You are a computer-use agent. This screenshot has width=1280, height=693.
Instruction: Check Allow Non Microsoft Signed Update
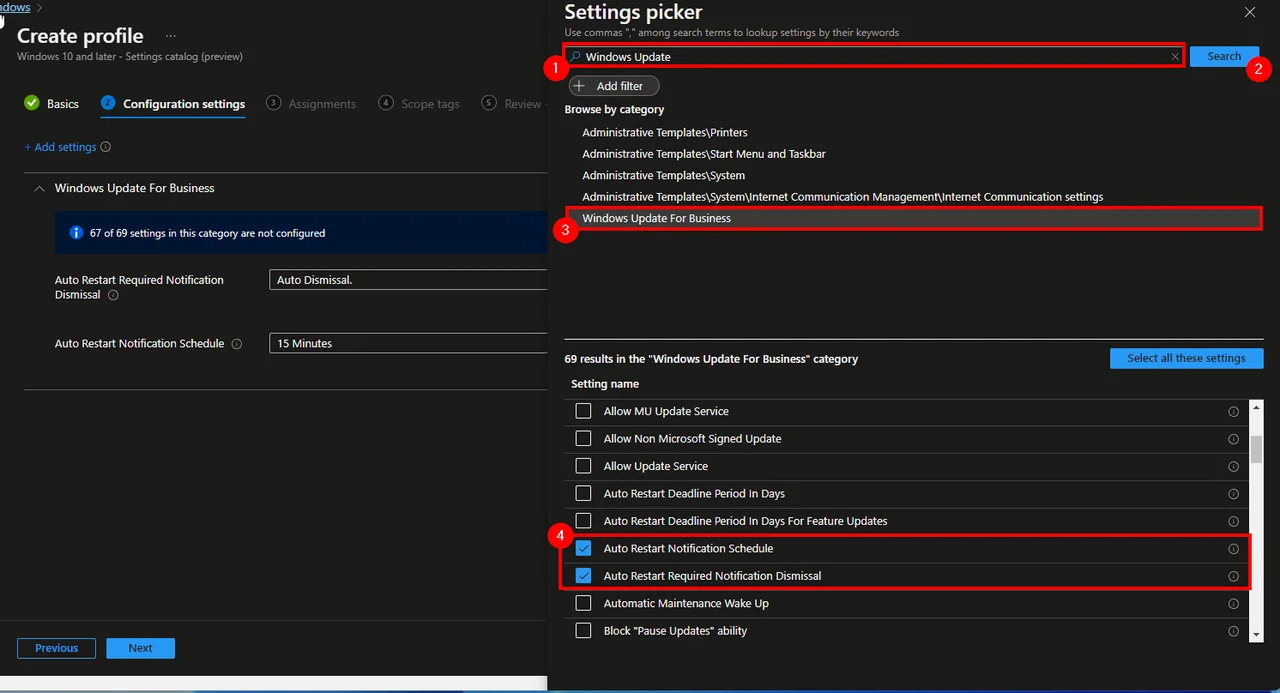[x=583, y=439]
